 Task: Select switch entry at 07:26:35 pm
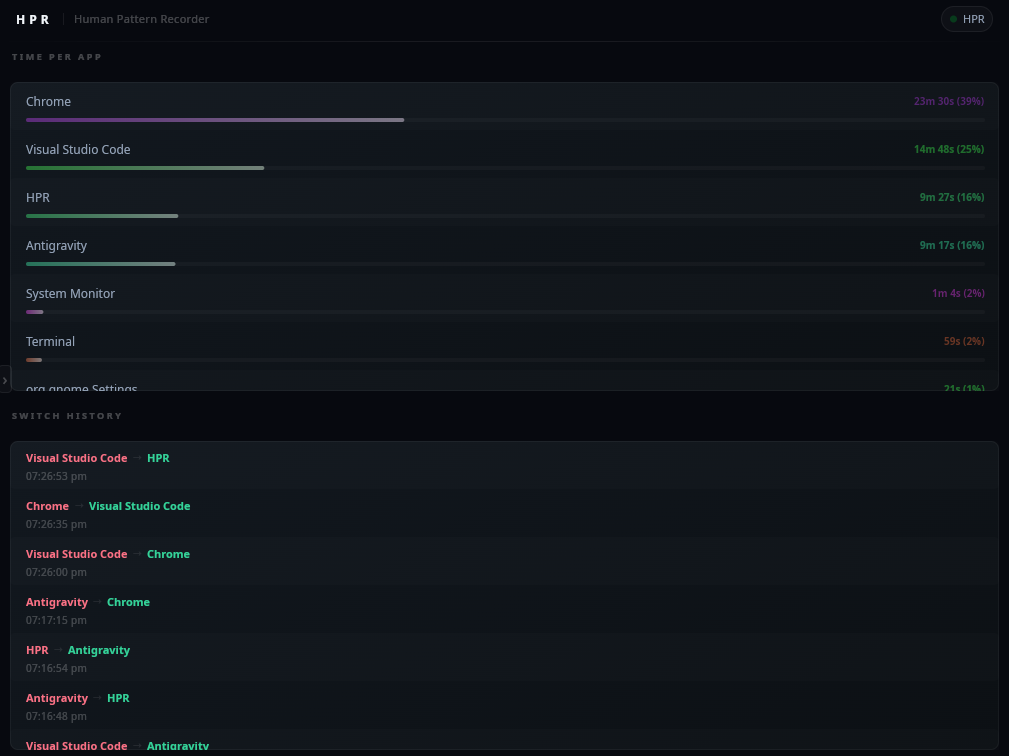tap(504, 514)
